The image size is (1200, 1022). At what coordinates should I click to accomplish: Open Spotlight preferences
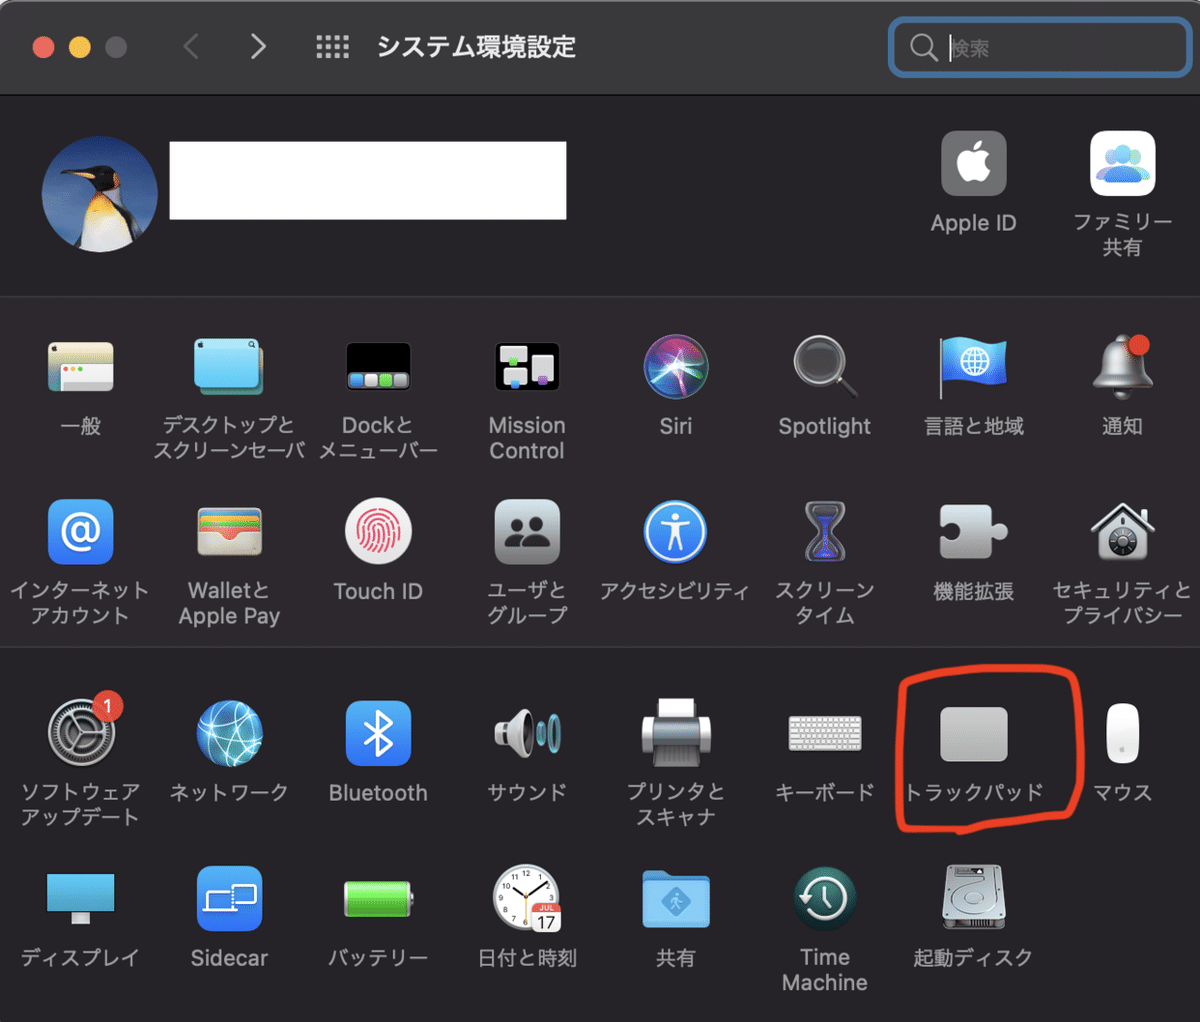tap(824, 367)
